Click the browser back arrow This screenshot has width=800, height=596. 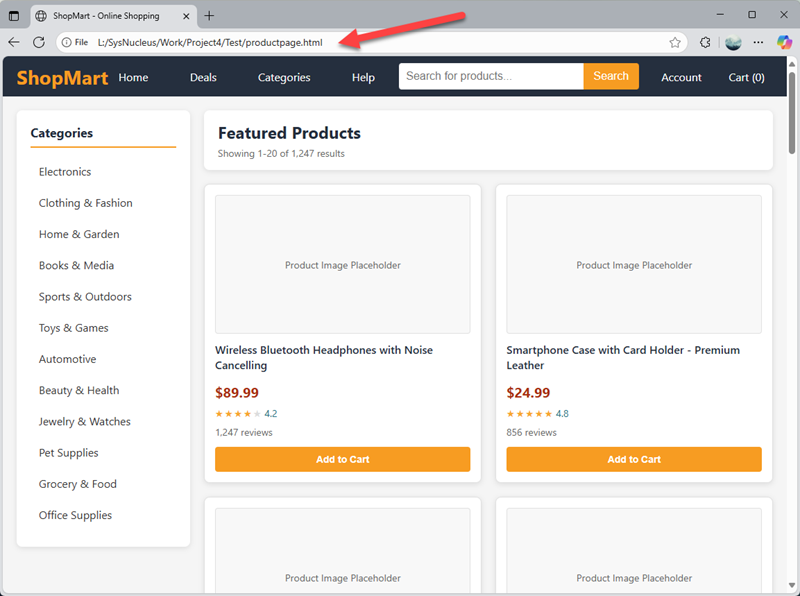(x=14, y=42)
